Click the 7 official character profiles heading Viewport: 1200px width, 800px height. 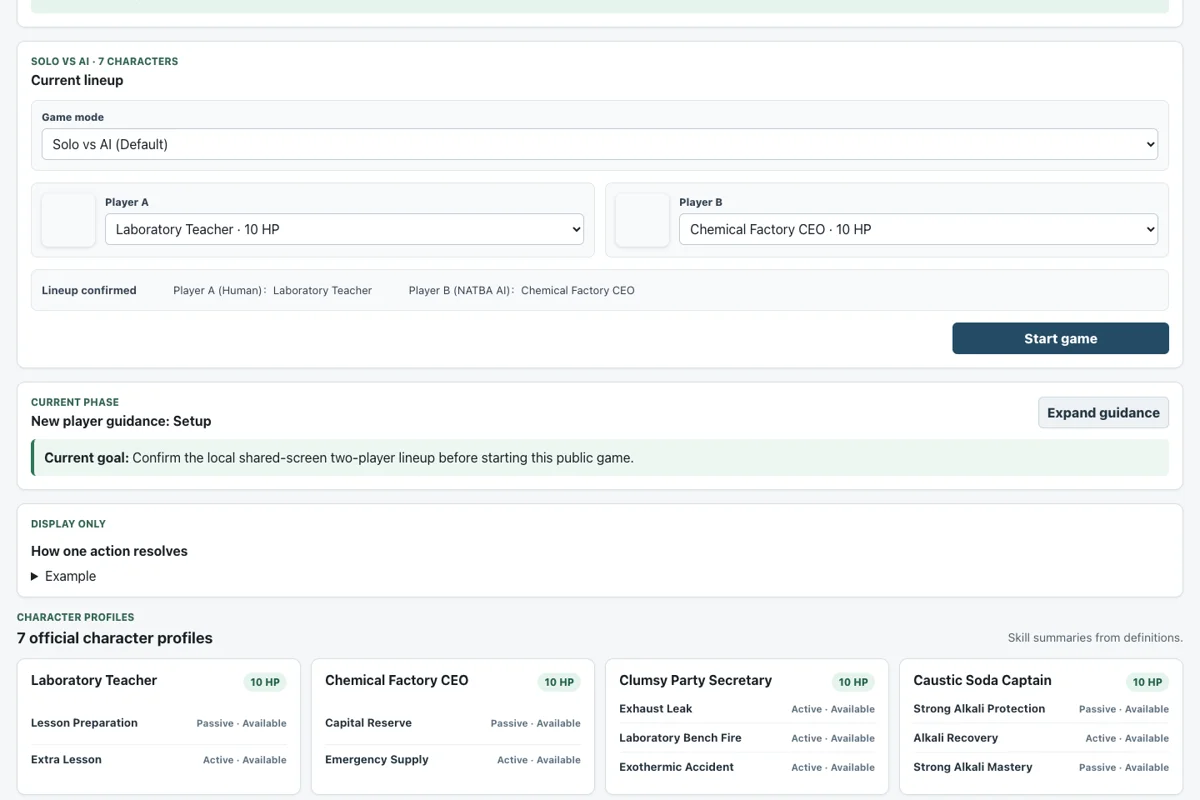click(115, 638)
